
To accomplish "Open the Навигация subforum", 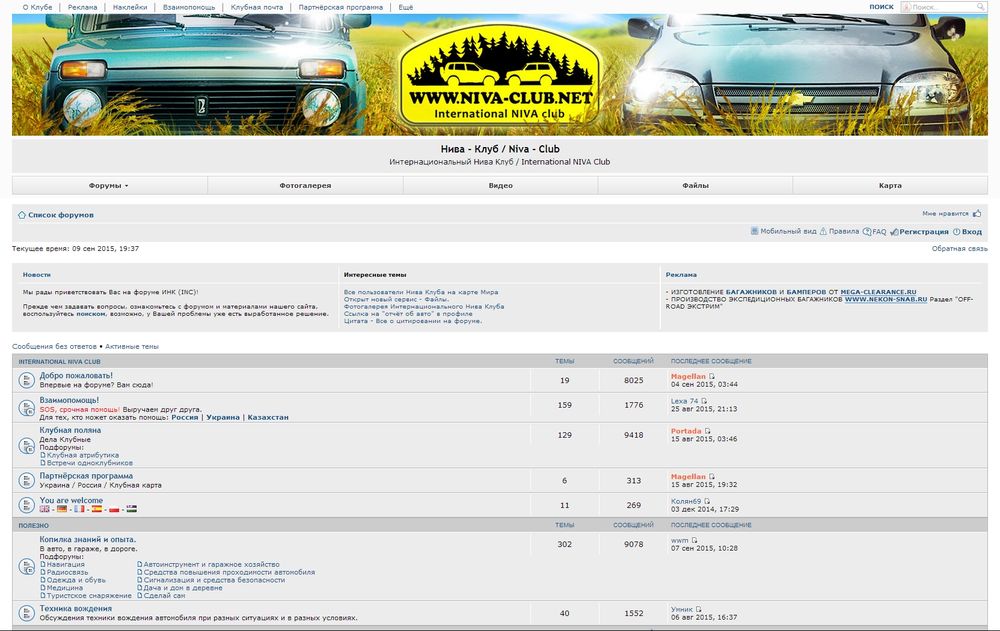I will pos(66,565).
